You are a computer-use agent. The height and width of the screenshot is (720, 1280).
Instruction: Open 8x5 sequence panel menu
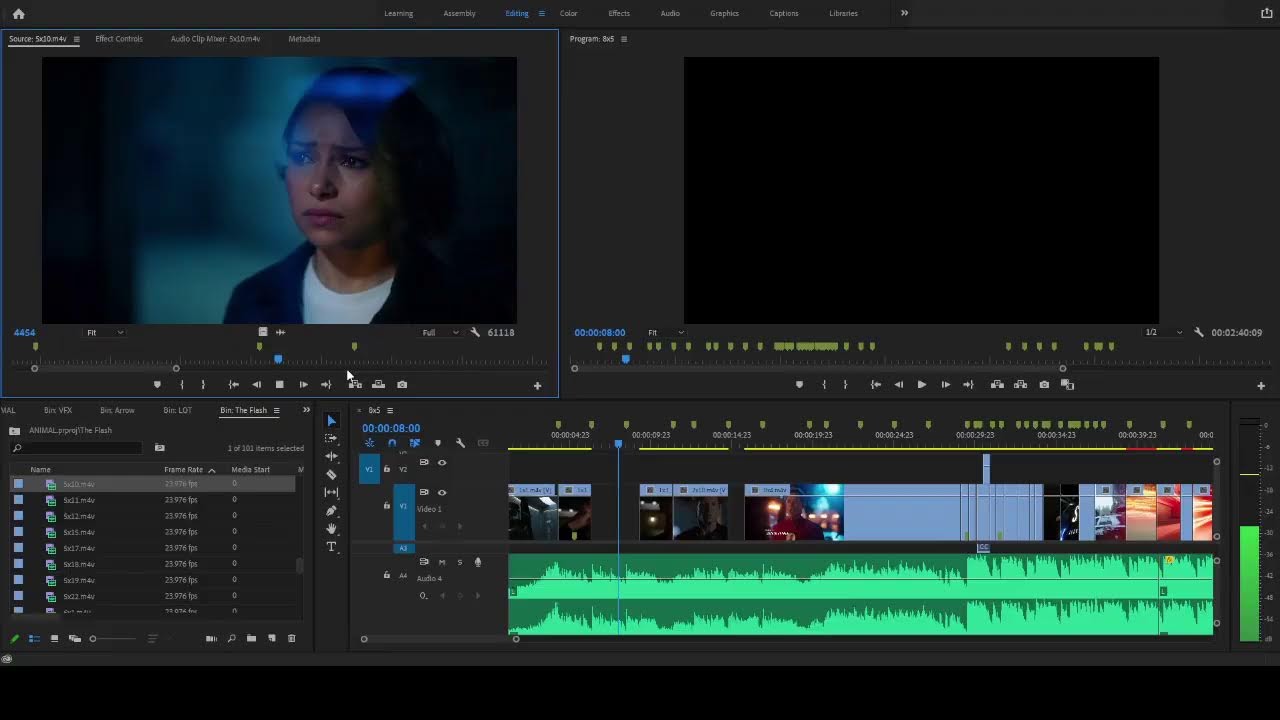coord(390,410)
